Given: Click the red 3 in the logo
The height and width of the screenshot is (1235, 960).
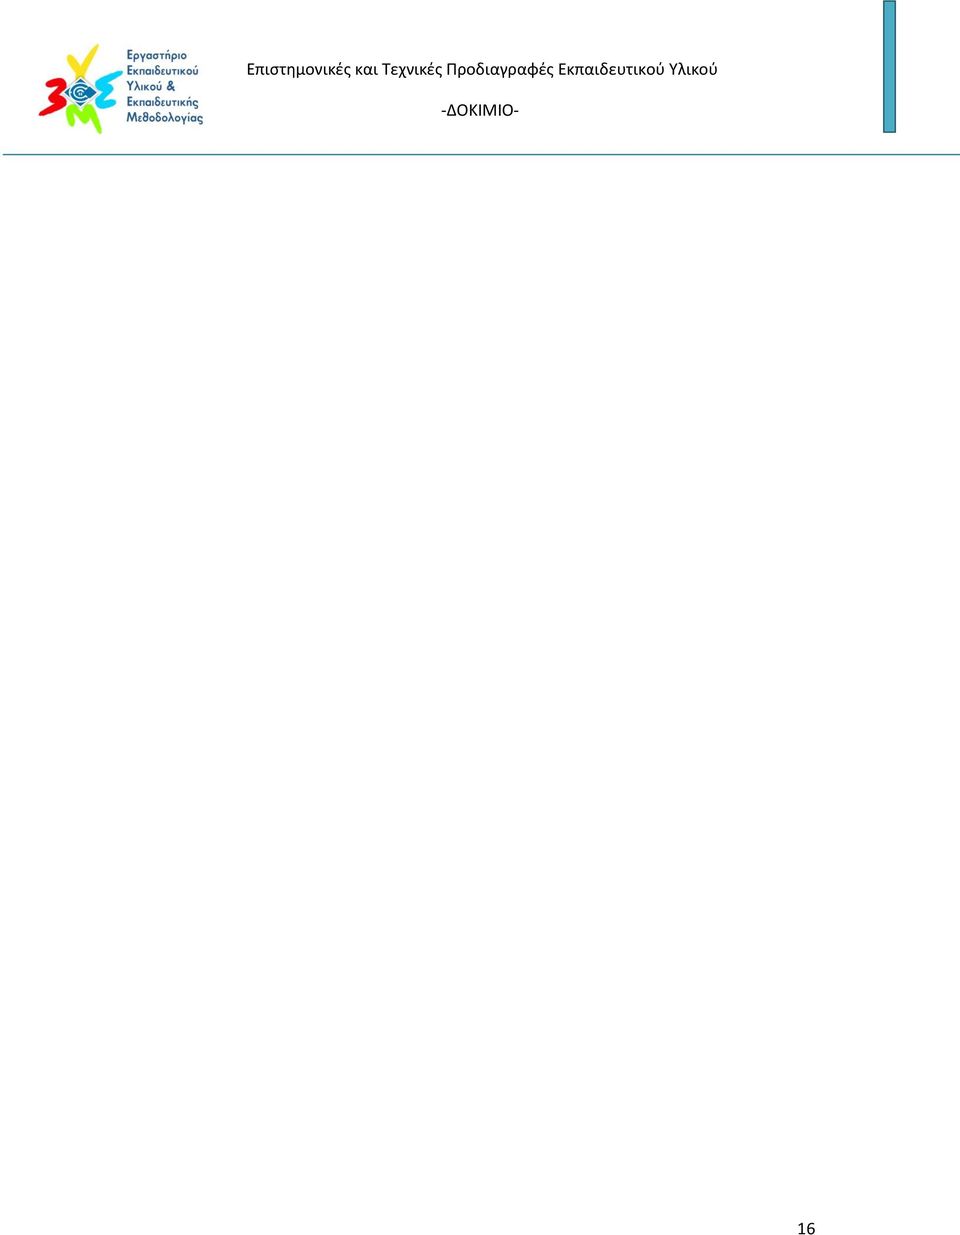Looking at the screenshot, I should click(x=53, y=96).
